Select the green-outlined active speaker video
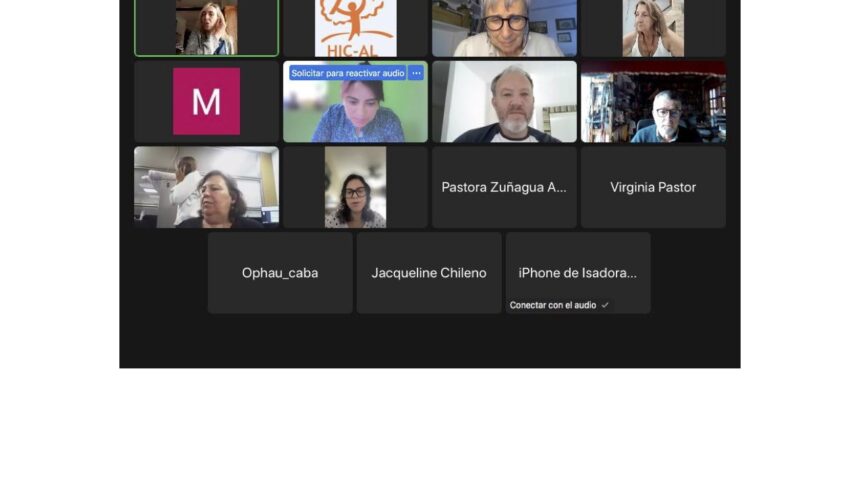860x500 pixels. (x=206, y=28)
